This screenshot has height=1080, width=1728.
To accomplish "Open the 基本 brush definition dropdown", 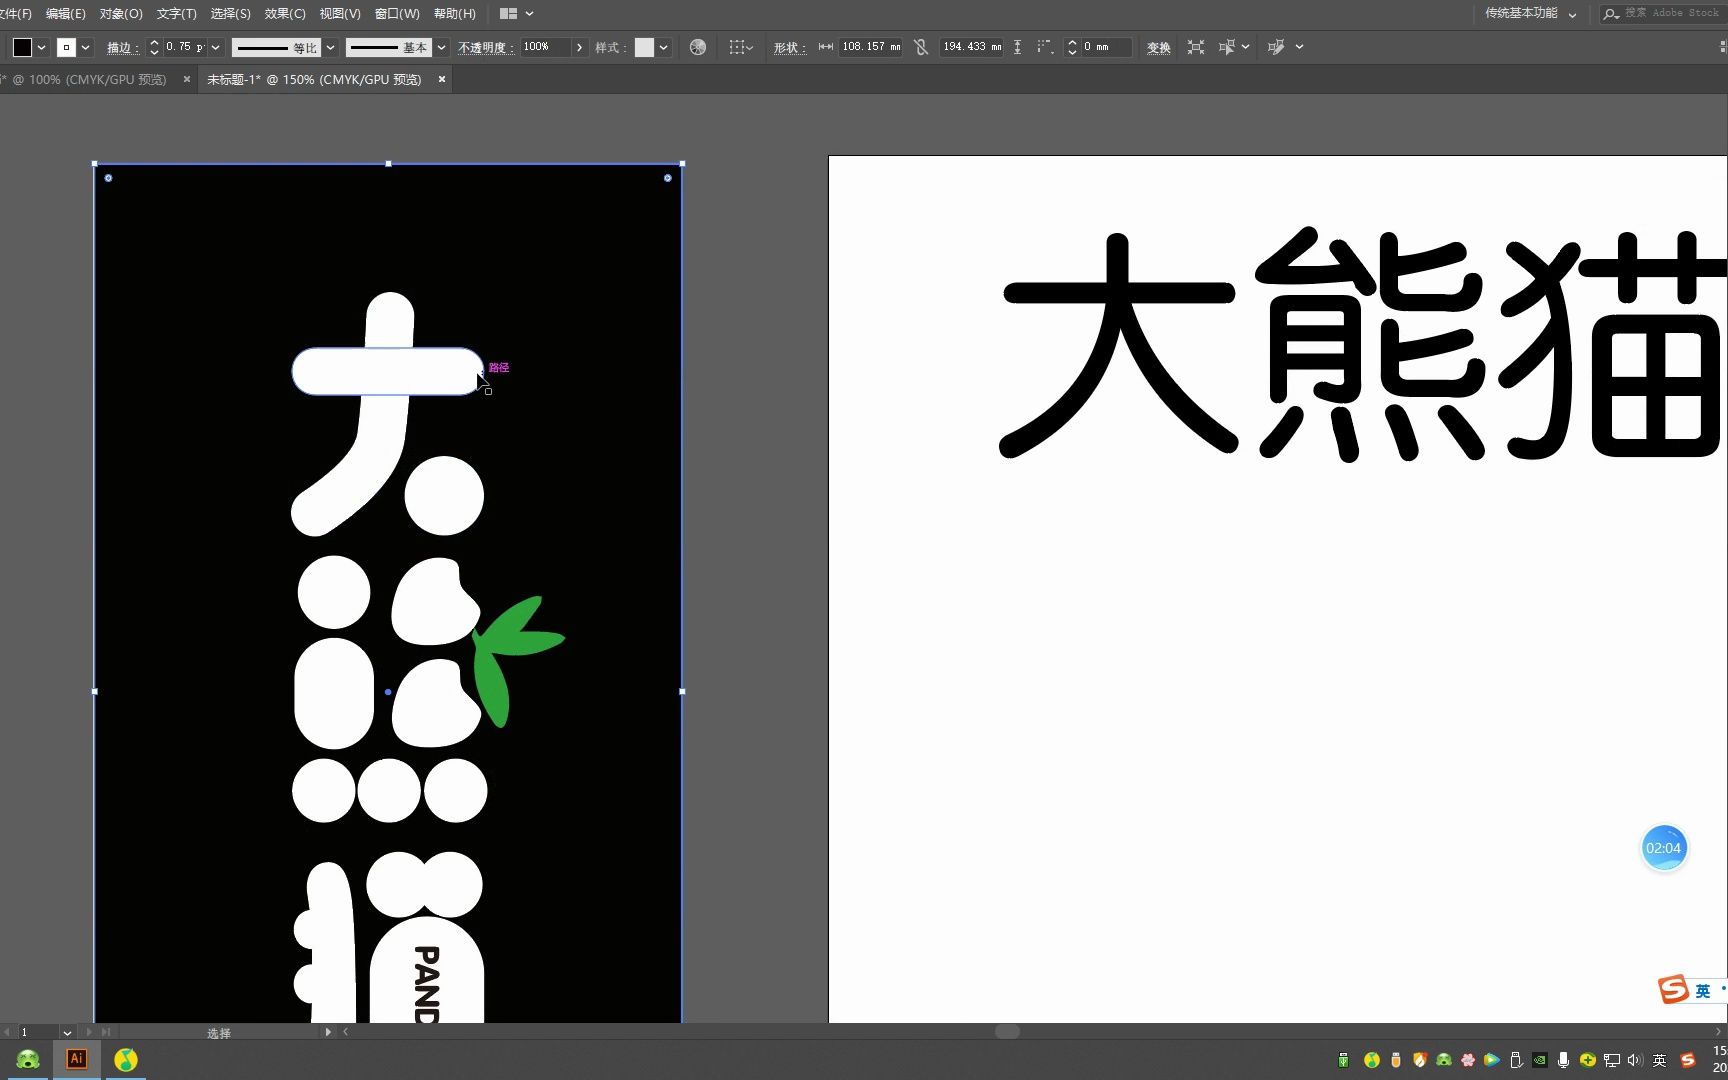I will (x=441, y=47).
